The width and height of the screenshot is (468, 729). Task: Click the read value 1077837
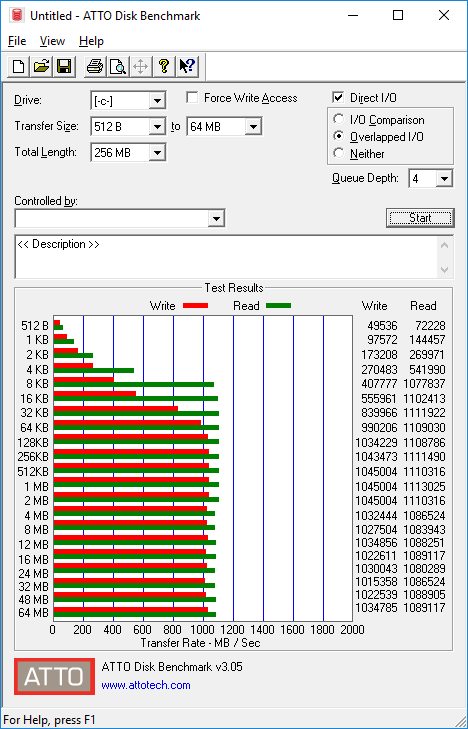point(425,384)
